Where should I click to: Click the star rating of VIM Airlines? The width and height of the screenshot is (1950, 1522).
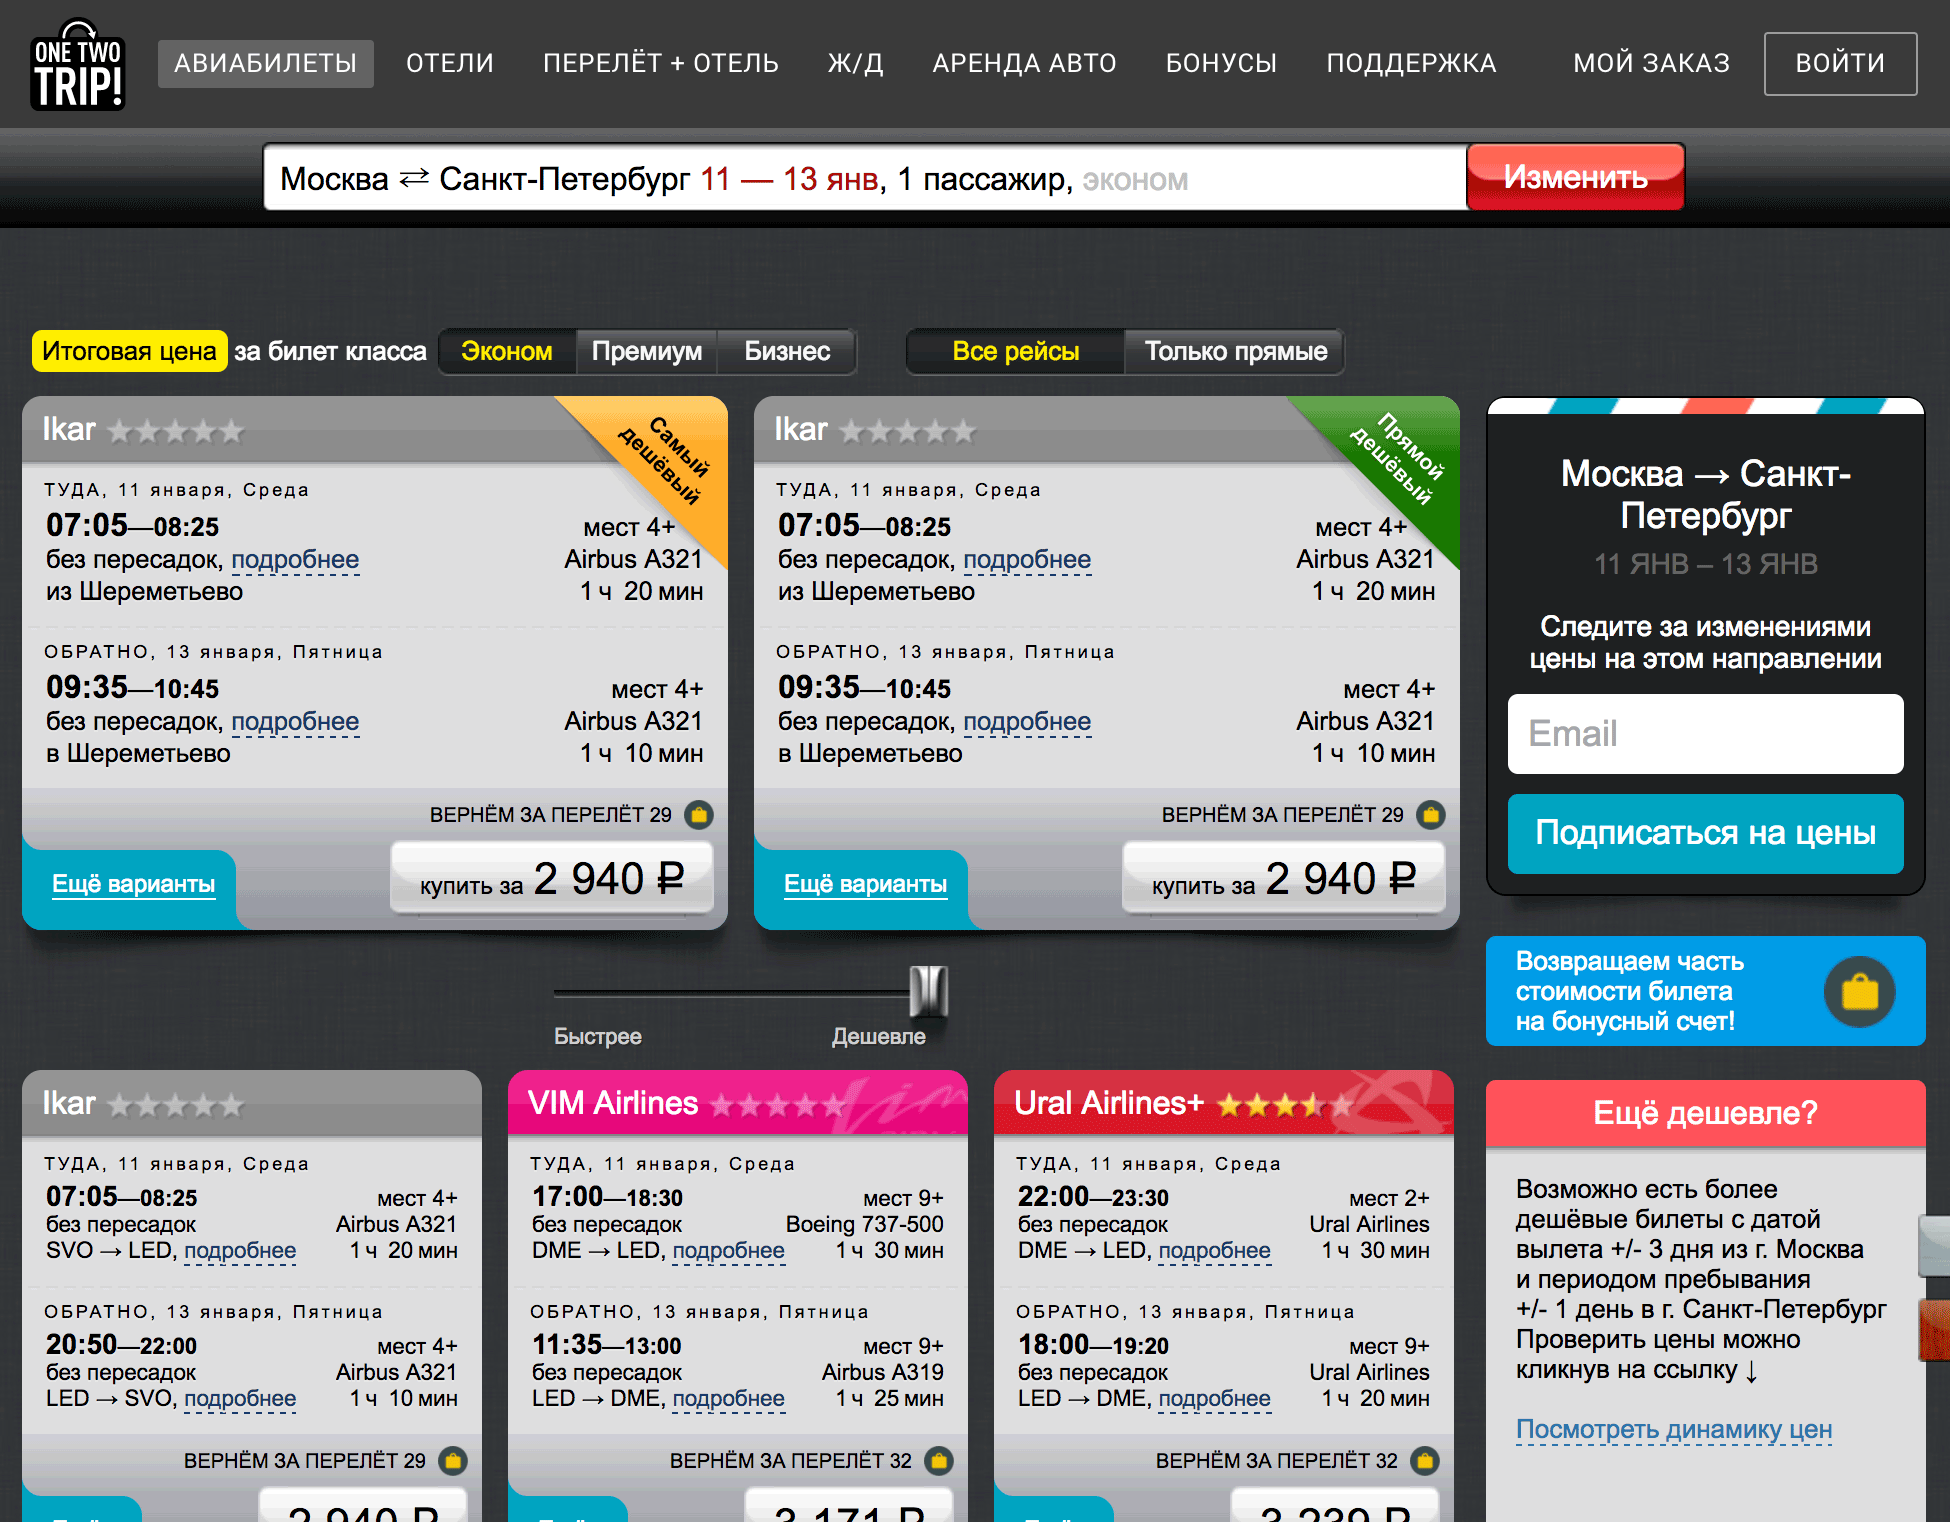[777, 1105]
